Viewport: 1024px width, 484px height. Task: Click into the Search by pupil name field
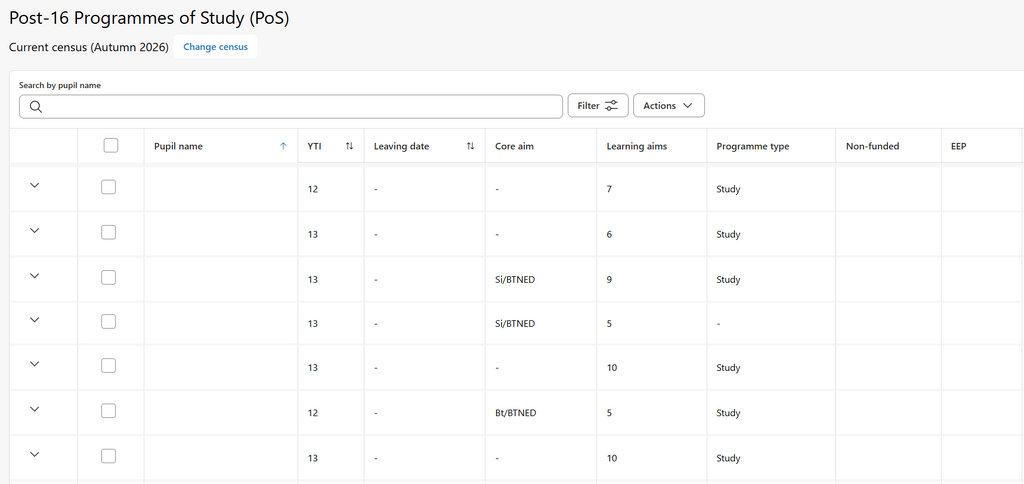click(x=291, y=106)
